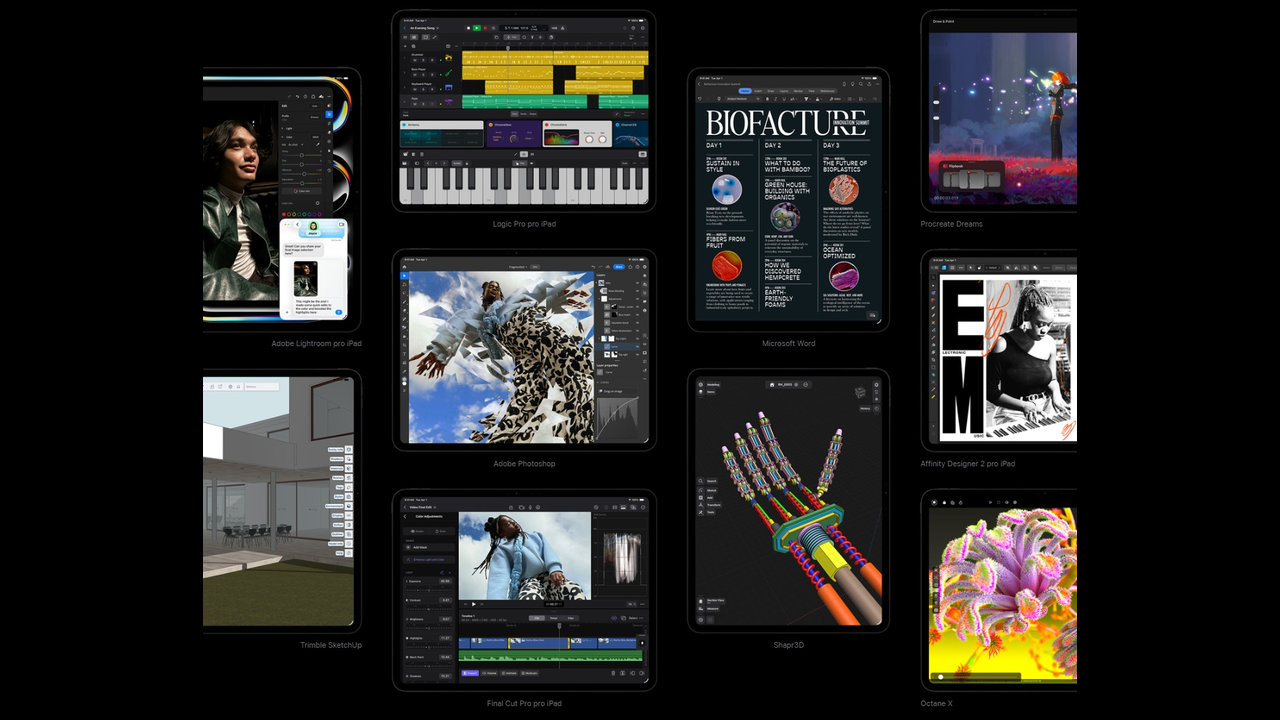Click the back arrow beside Color Adjustments

tap(406, 516)
